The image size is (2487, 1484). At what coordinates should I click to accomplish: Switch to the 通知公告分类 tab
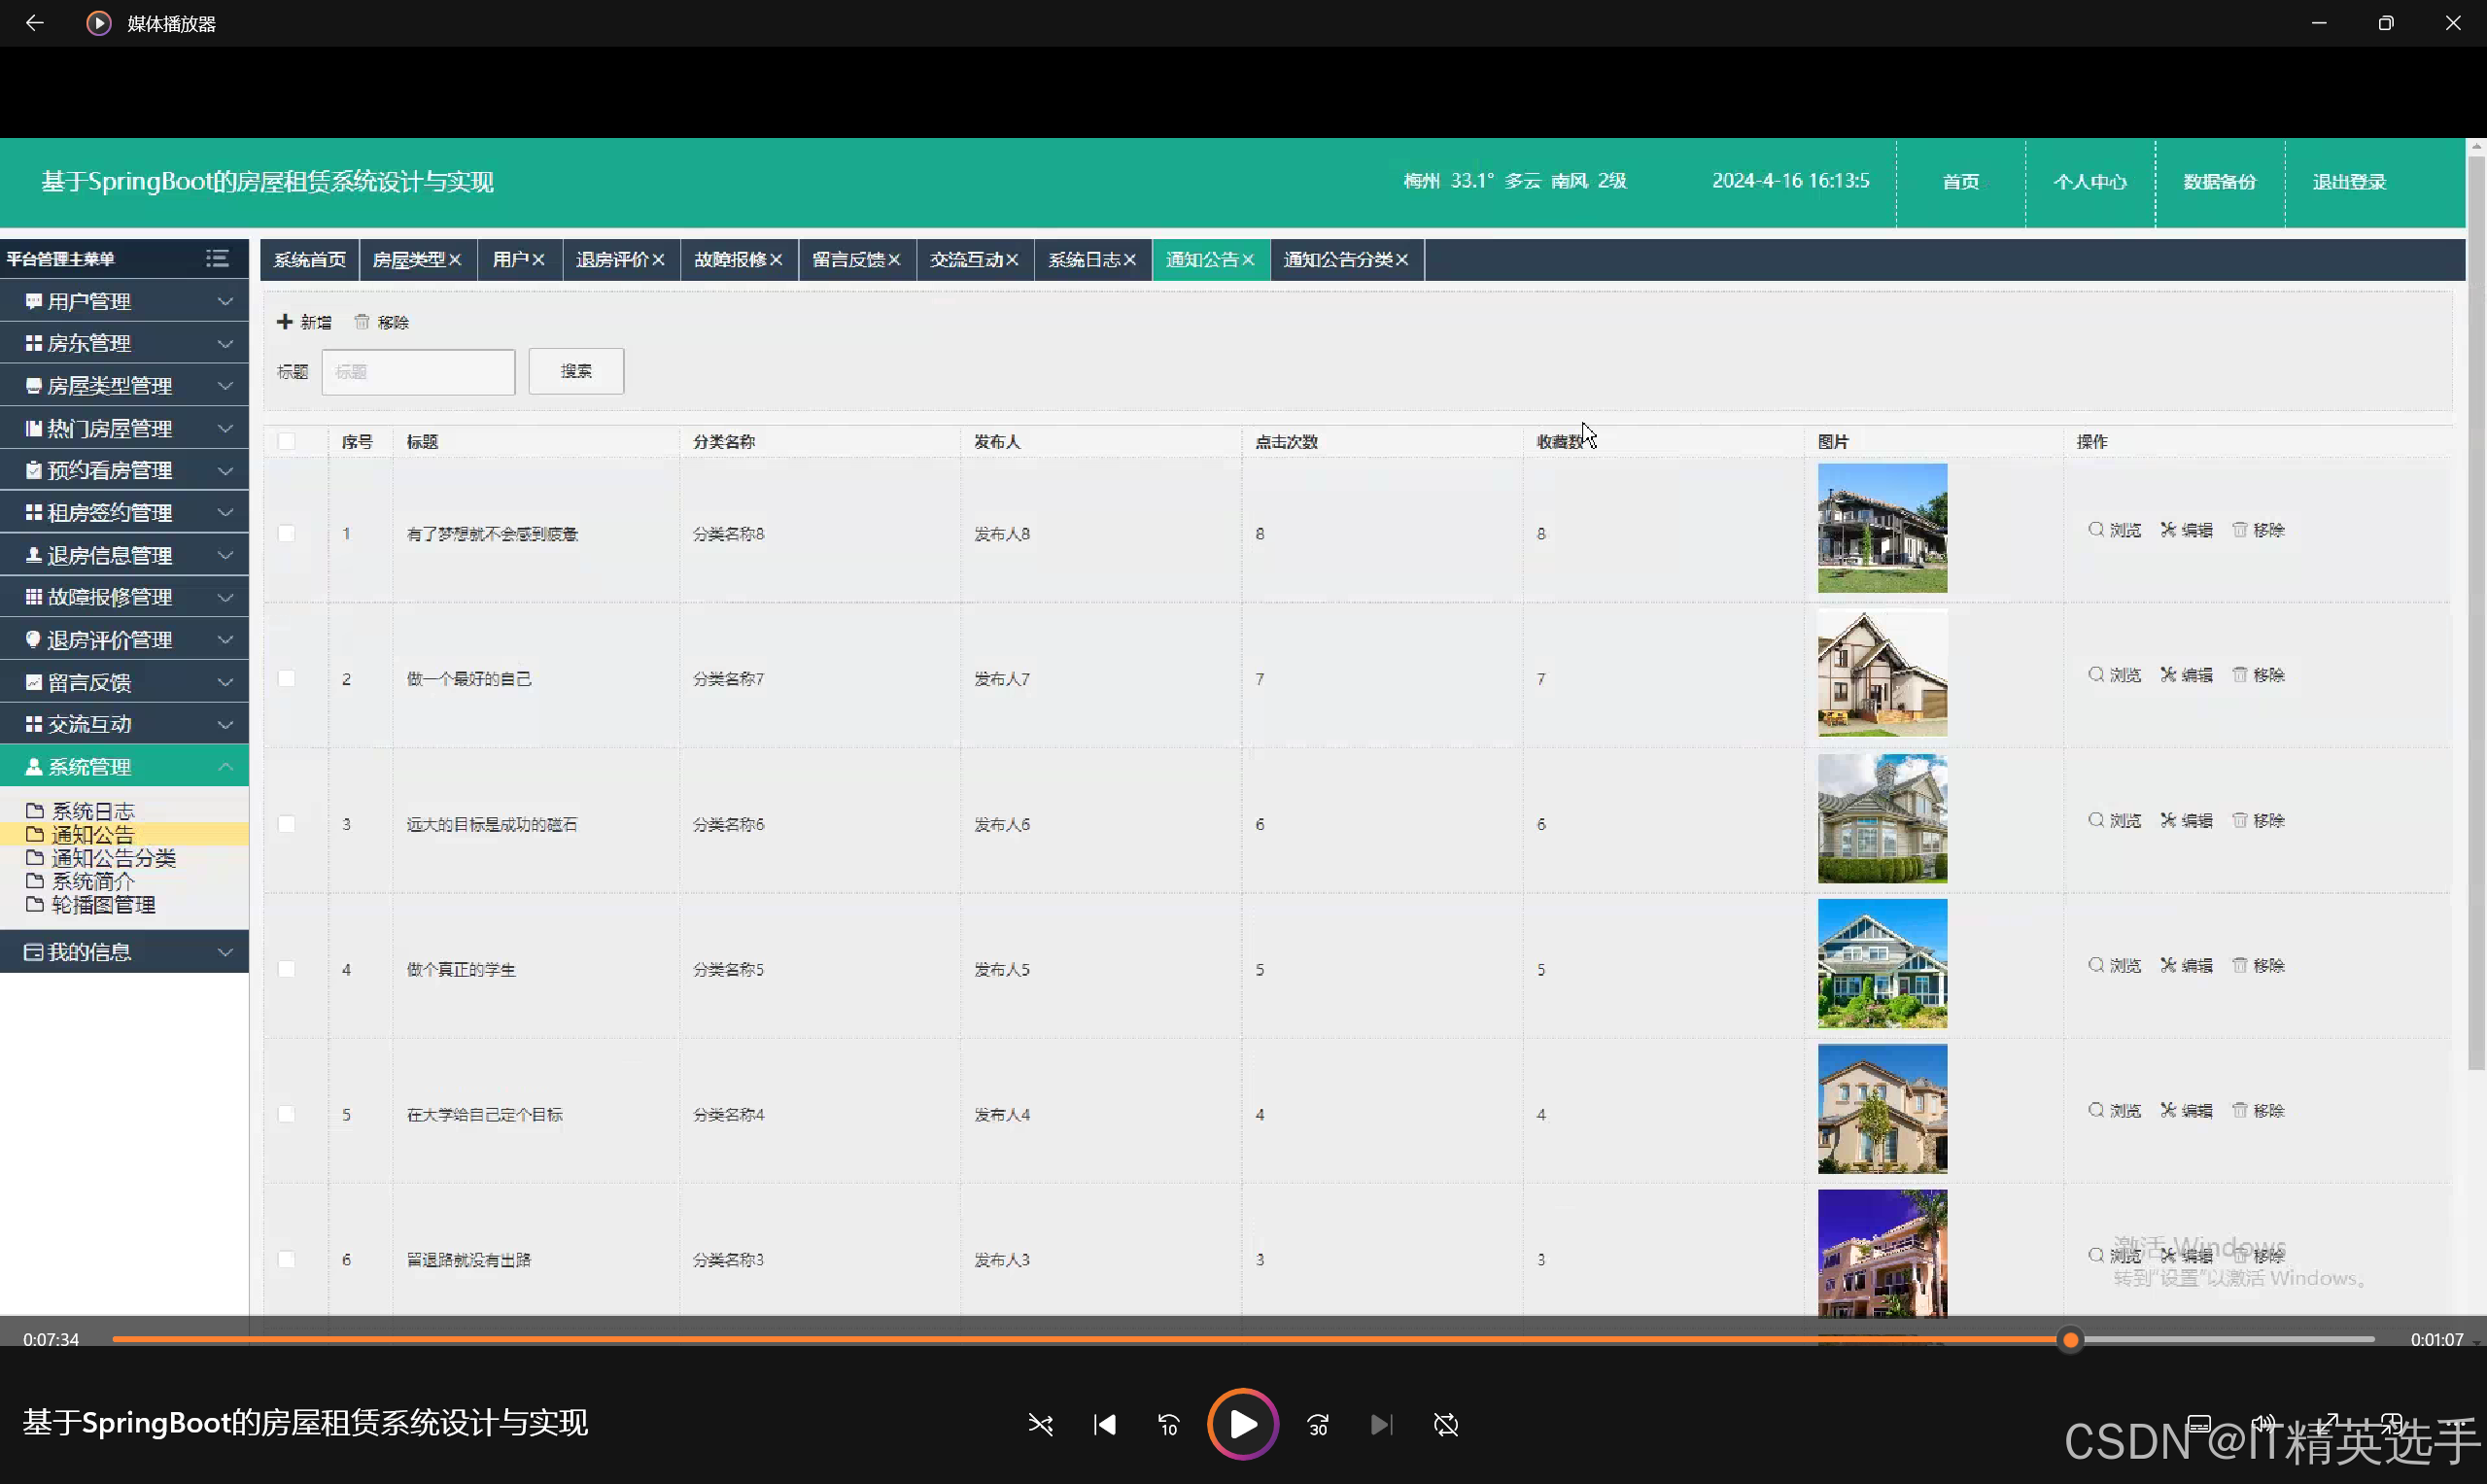pyautogui.click(x=1337, y=260)
